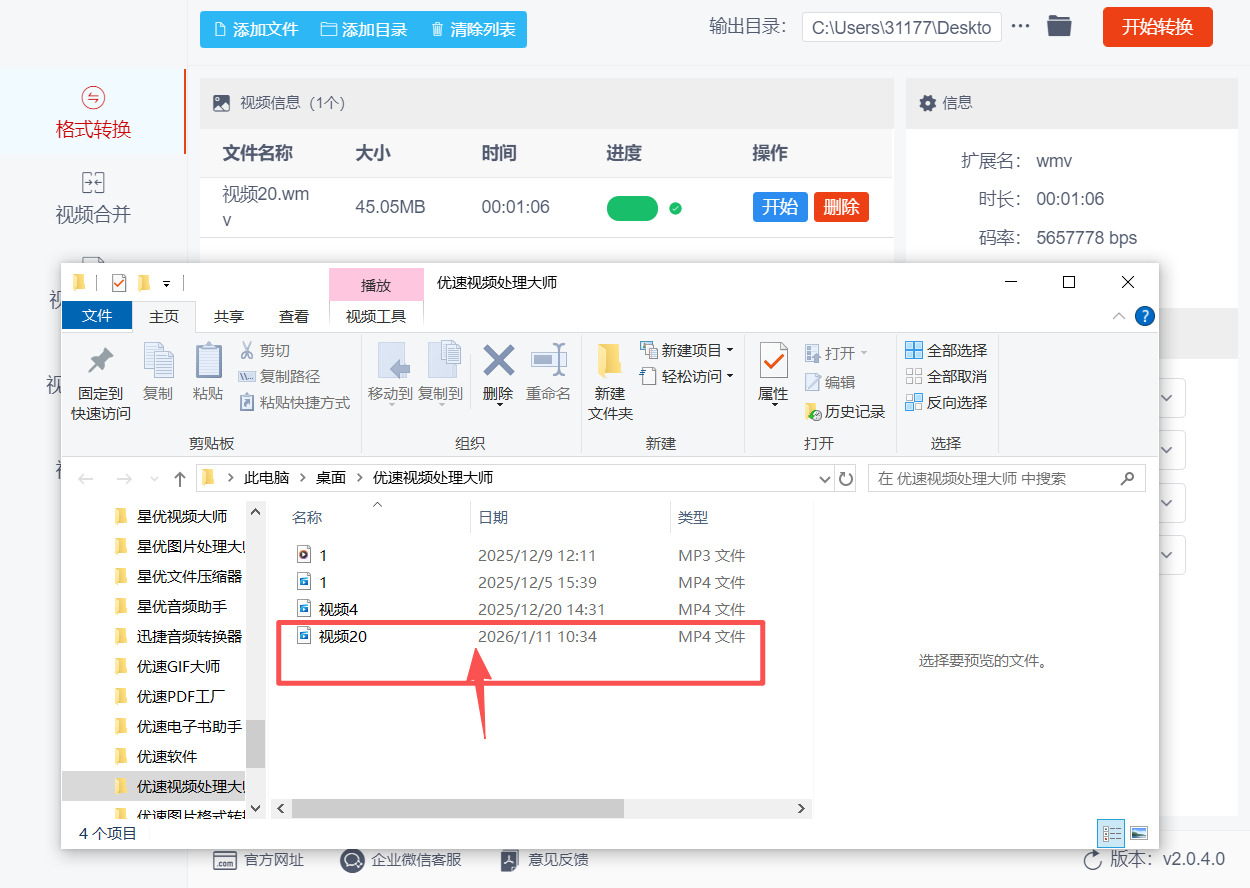Collapse the ribbon with the chevron arrow
Screen dimensions: 1250x888
pos(1119,316)
